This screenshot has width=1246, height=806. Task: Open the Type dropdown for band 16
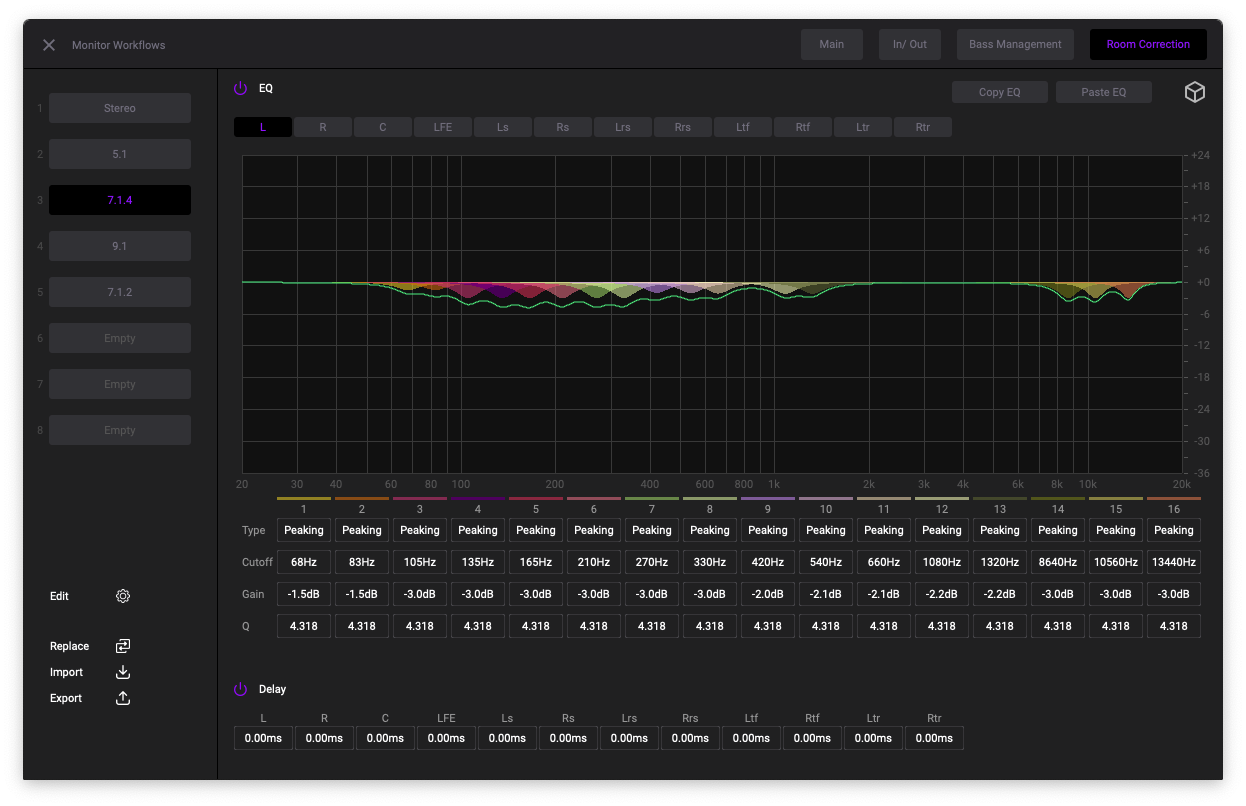[1174, 530]
